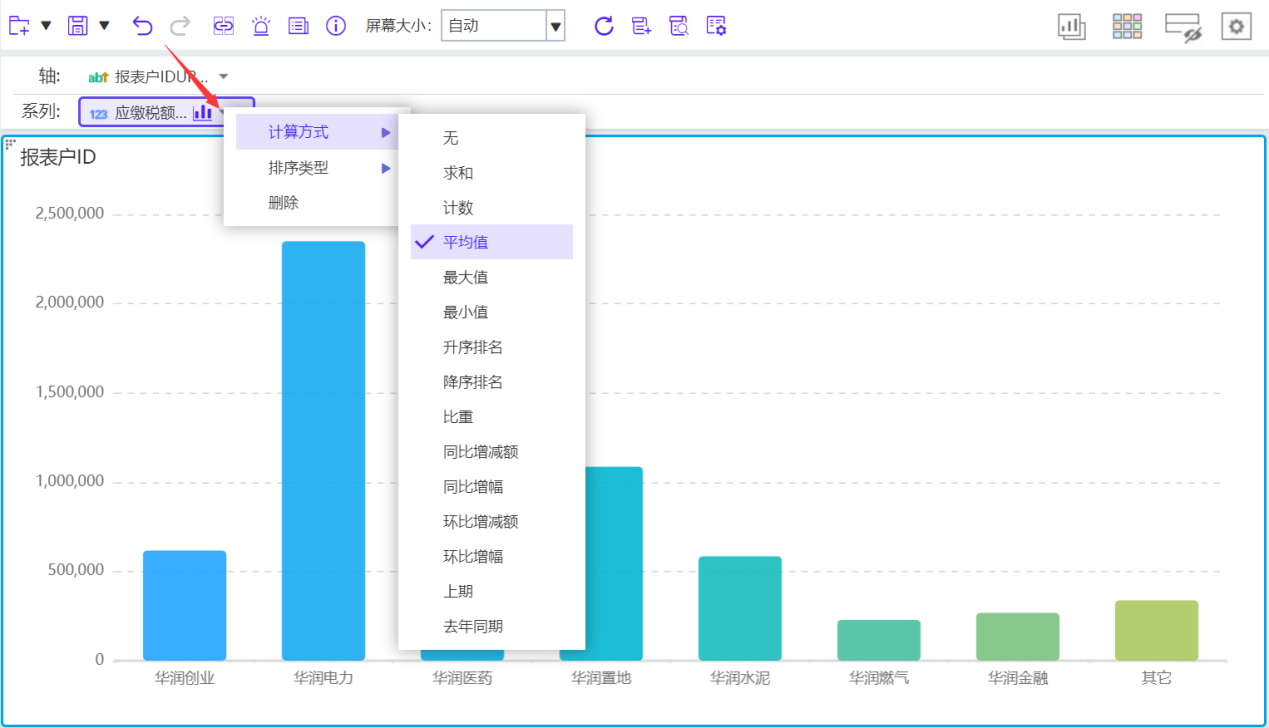Viewport: 1269px width, 728px height.
Task: Open the settings gear icon at top right
Action: click(x=1237, y=26)
